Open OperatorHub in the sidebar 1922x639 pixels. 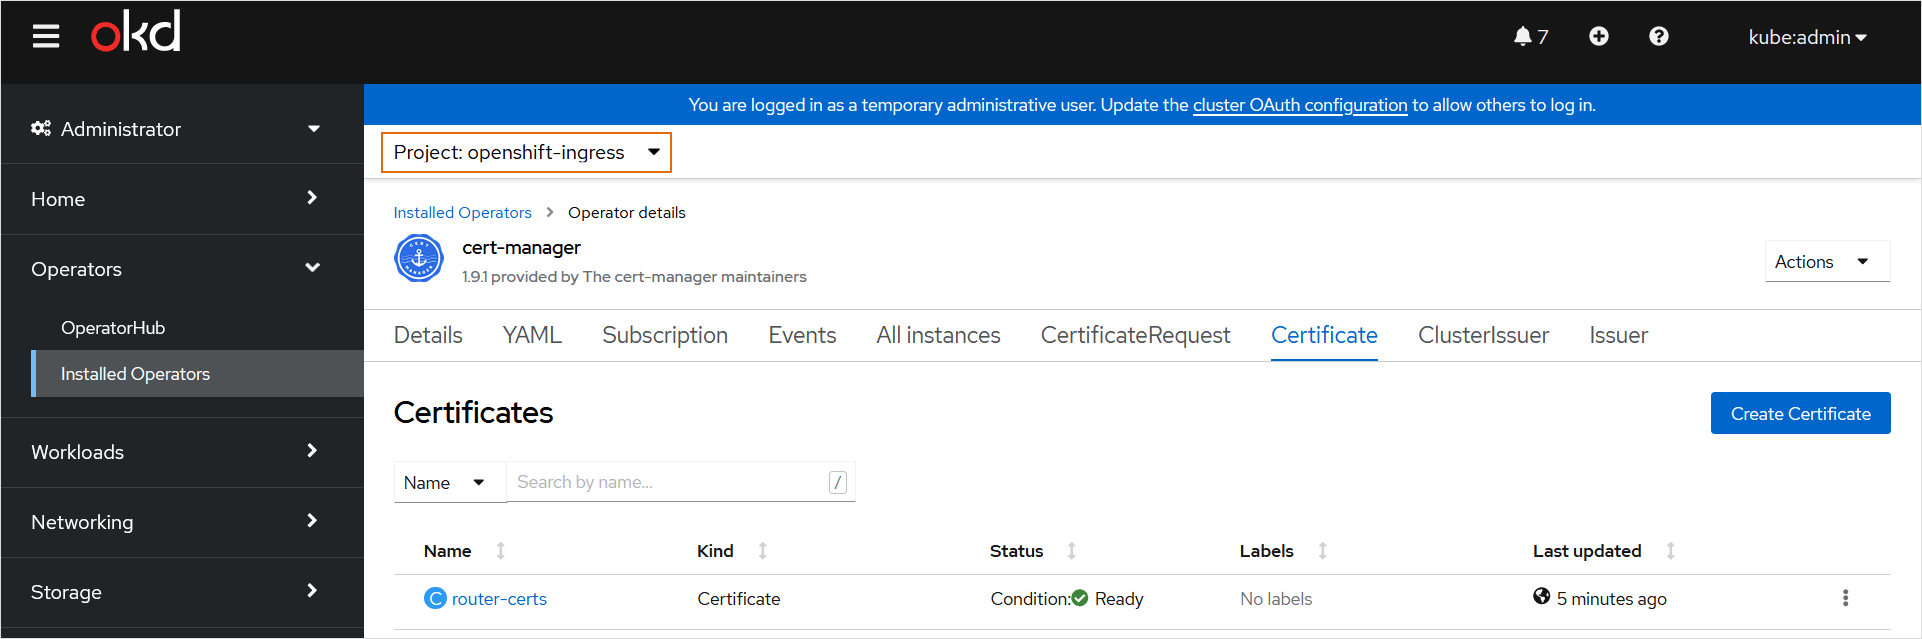point(113,328)
